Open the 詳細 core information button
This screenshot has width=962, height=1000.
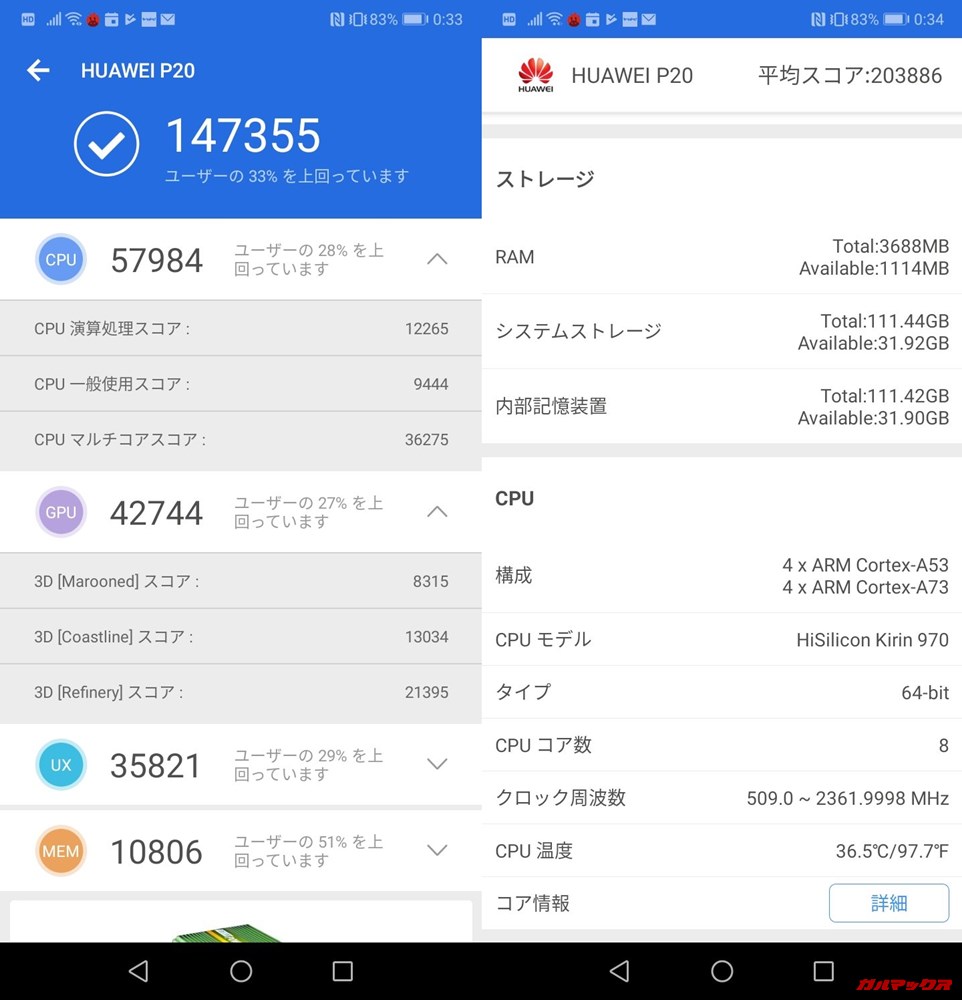click(x=889, y=903)
